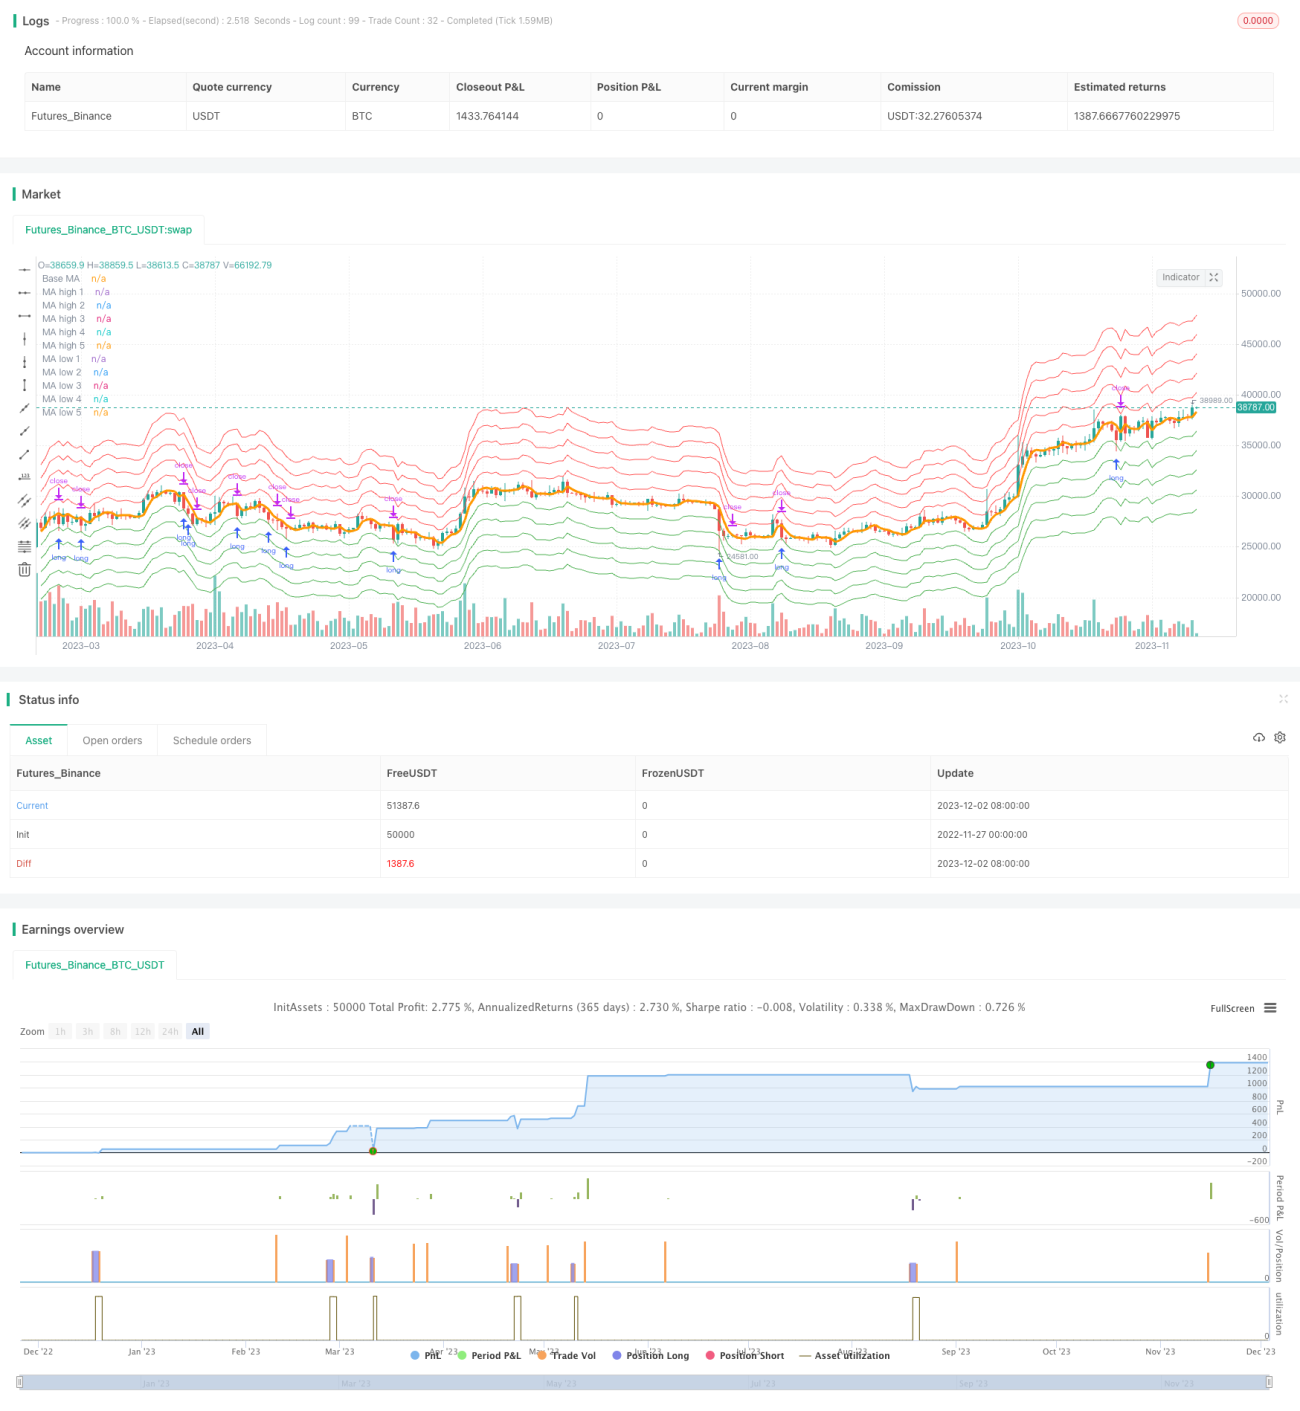Select the Fibonacci retracement lines tool
Viewport: 1300px width, 1411px height.
[x=24, y=546]
